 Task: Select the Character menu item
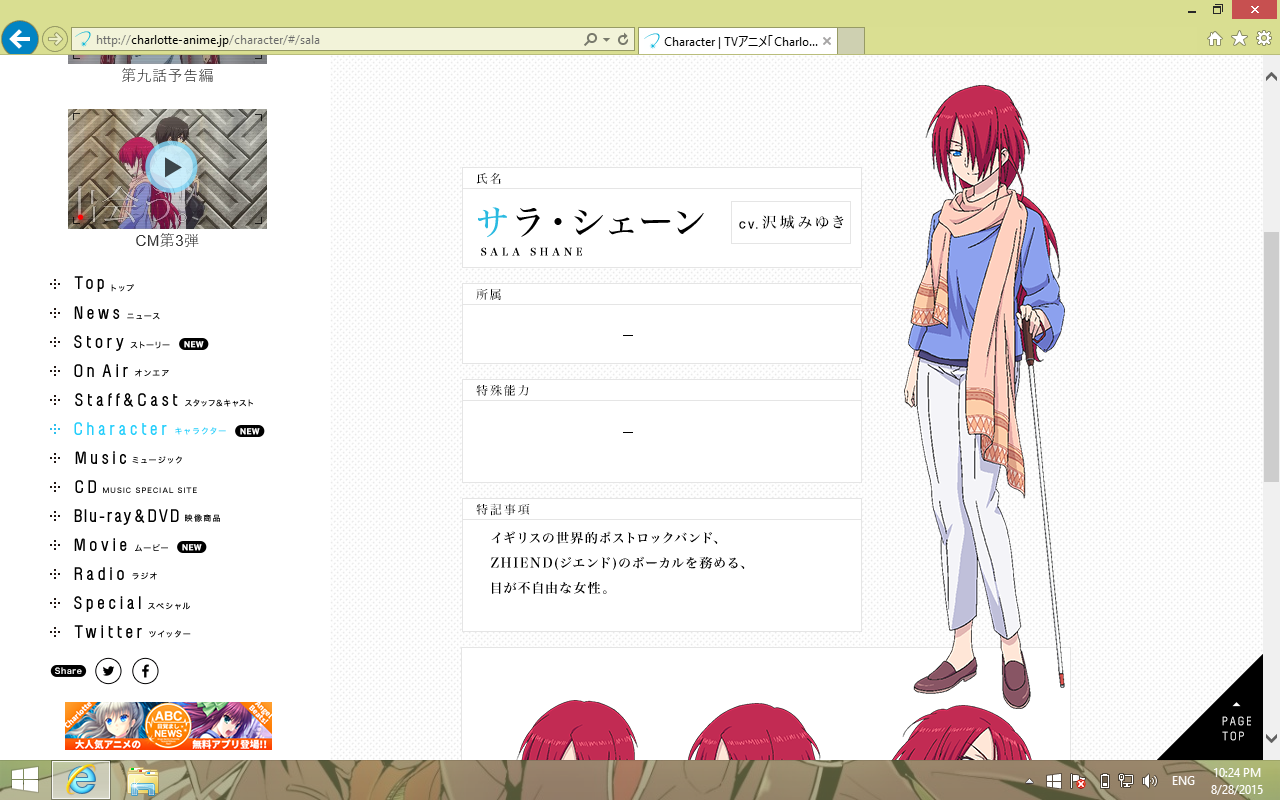(x=150, y=430)
